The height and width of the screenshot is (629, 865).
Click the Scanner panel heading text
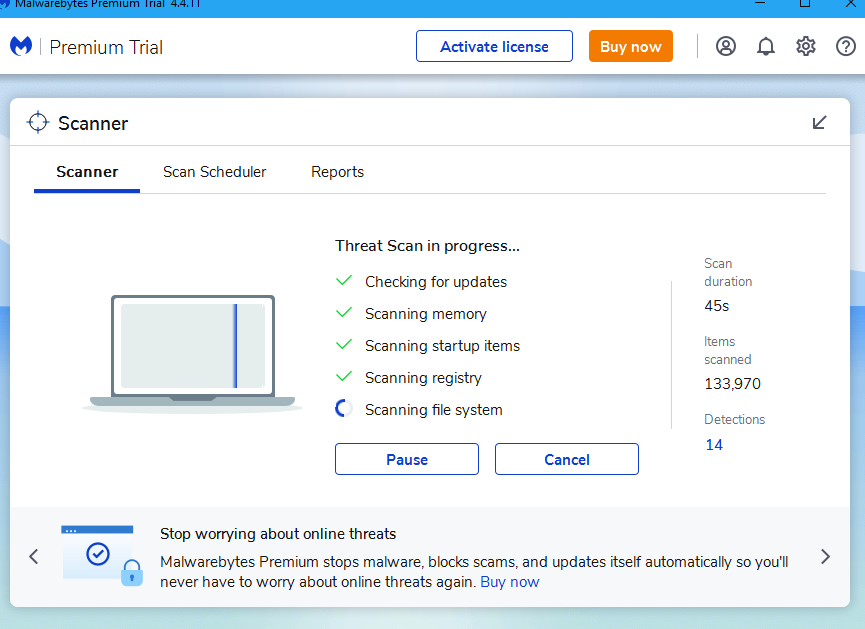tap(93, 123)
